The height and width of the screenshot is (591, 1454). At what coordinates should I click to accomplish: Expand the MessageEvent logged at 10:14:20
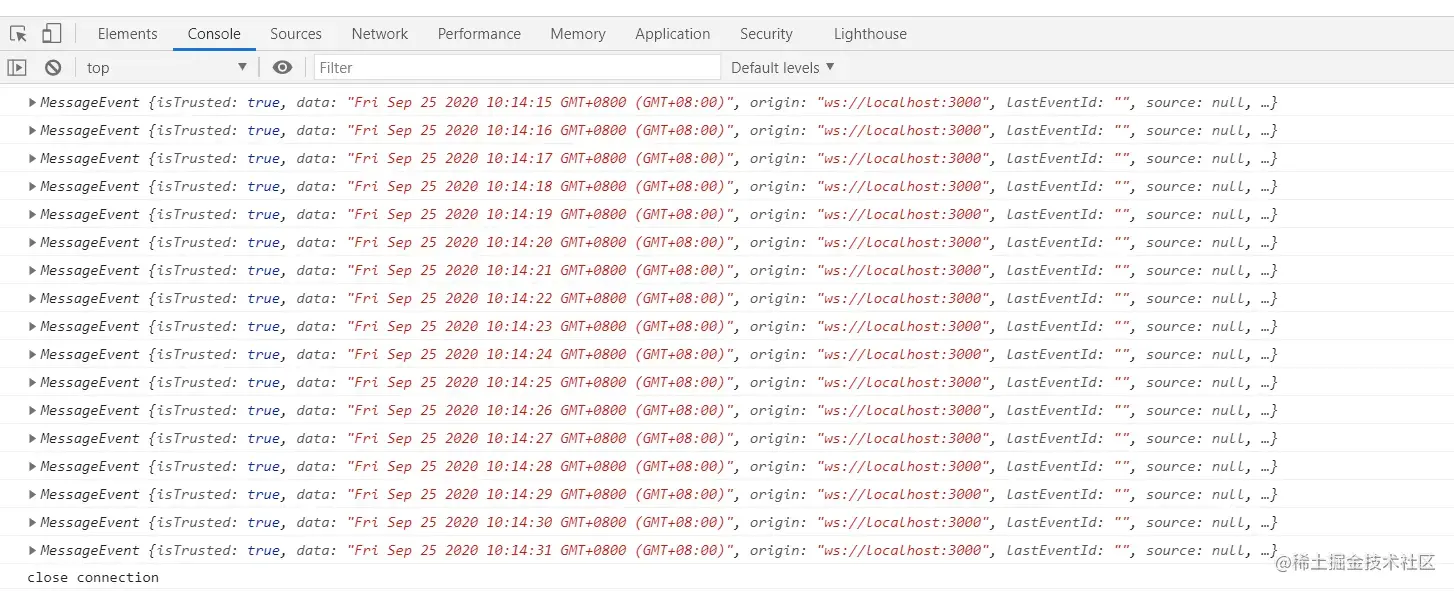point(33,243)
